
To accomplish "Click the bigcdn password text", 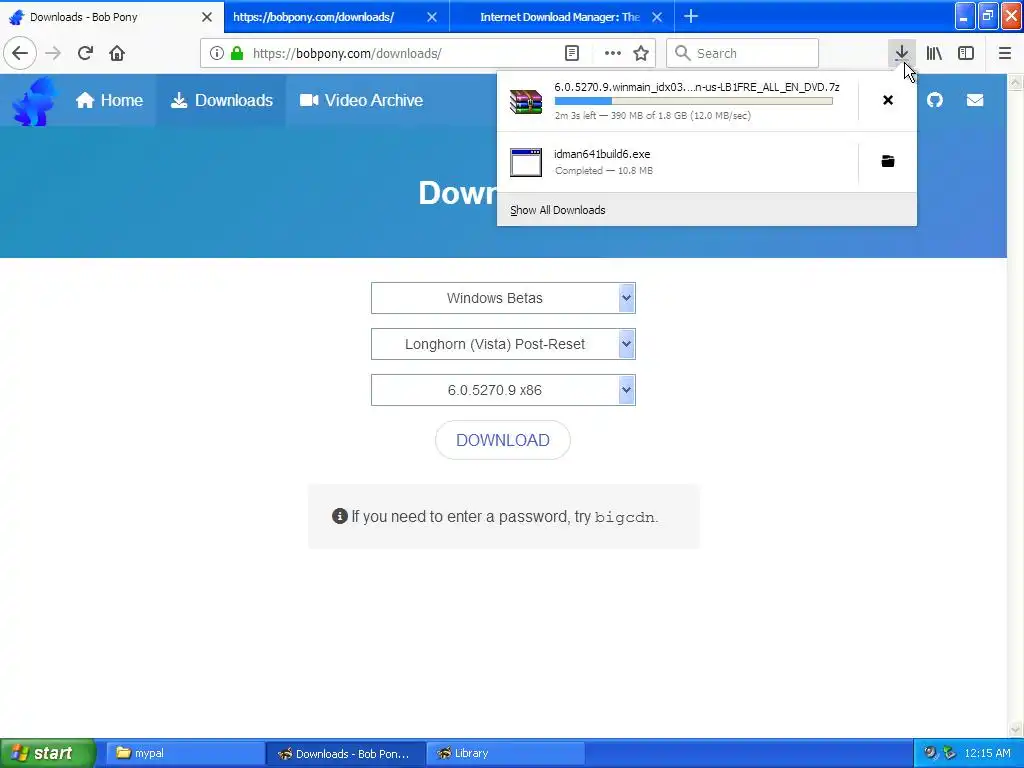I will click(624, 517).
